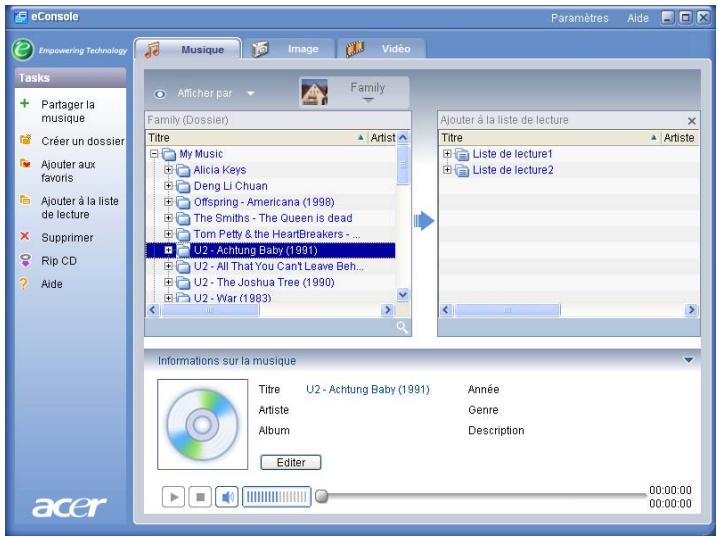This screenshot has height=537, width=718.
Task: Collapse the My Music tree node
Action: click(154, 154)
